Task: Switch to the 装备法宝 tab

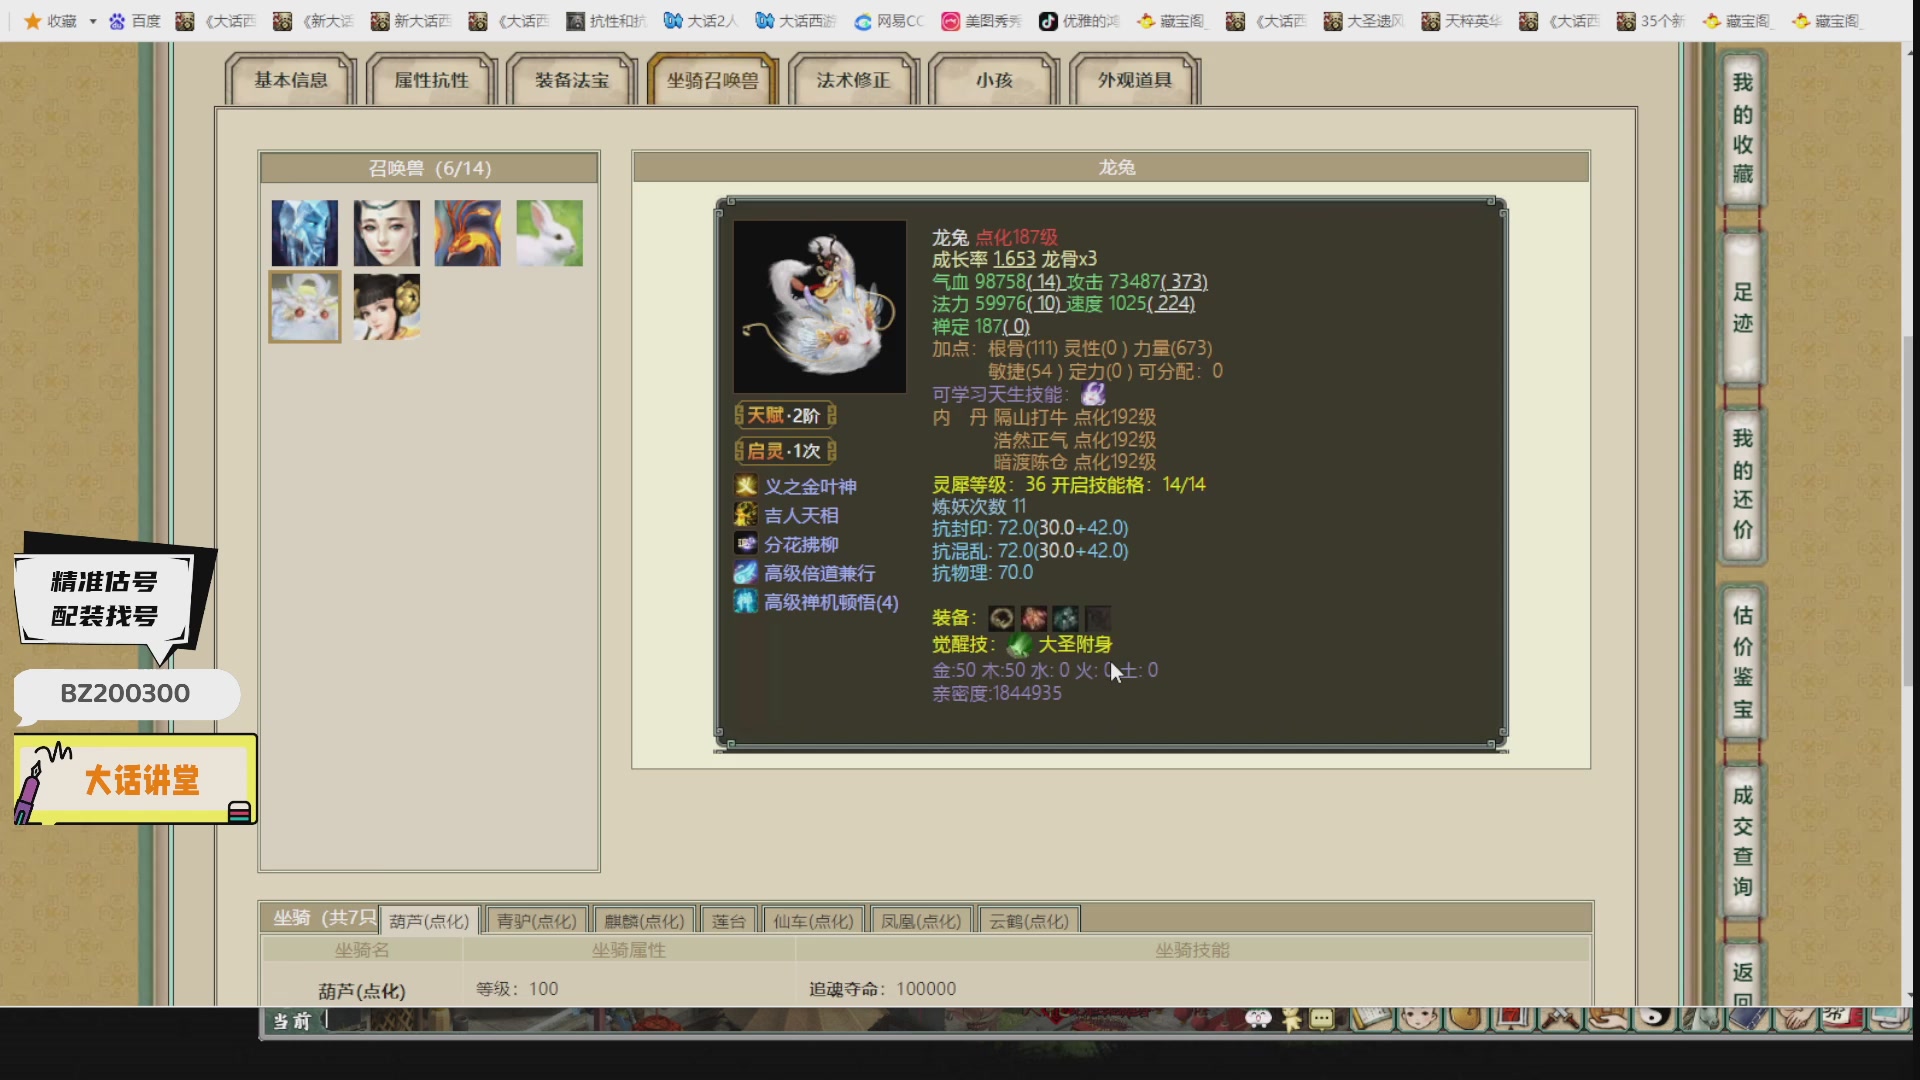Action: tap(572, 80)
